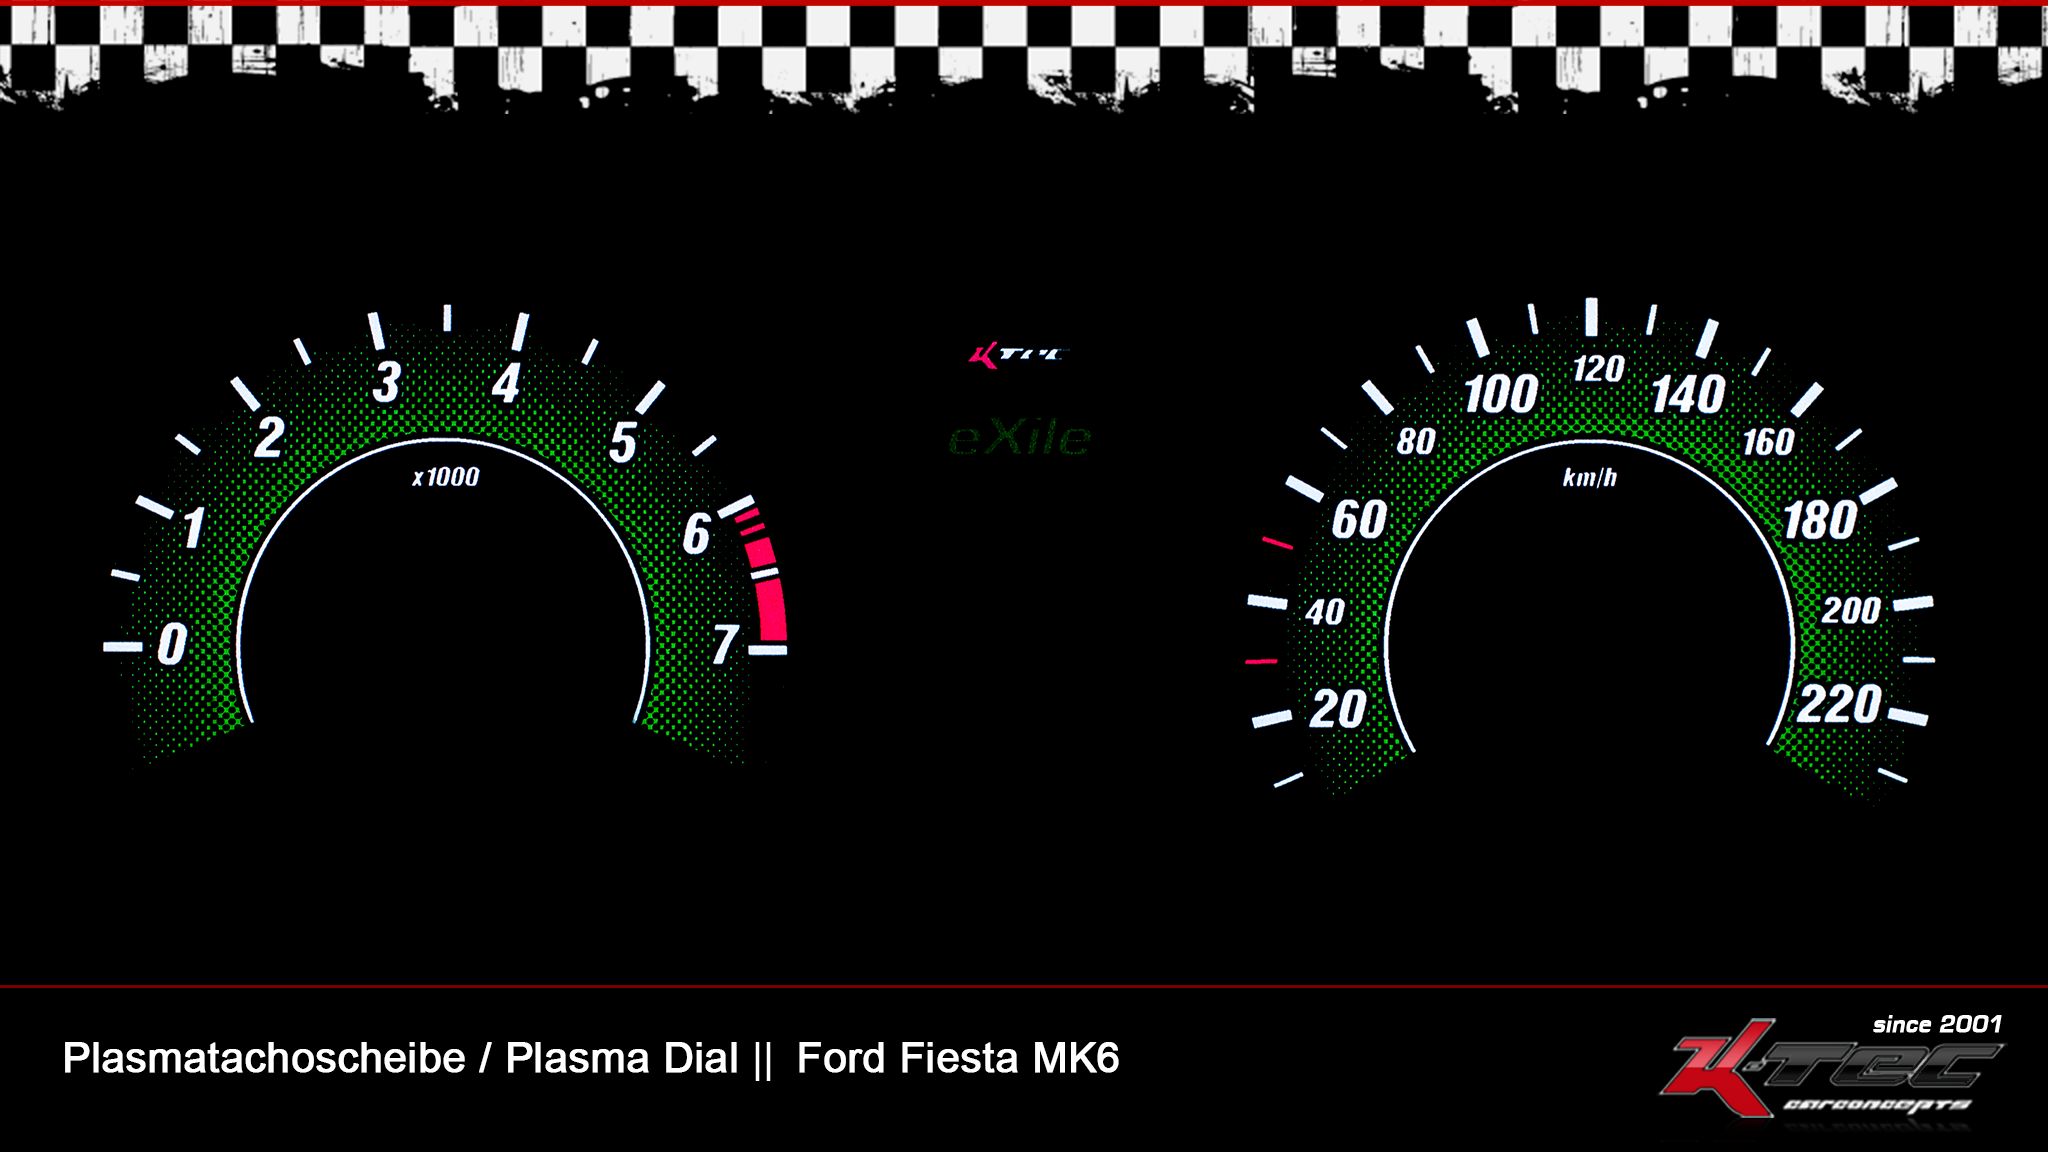Click the km/h label on speedometer
This screenshot has width=2048, height=1152.
point(1590,477)
